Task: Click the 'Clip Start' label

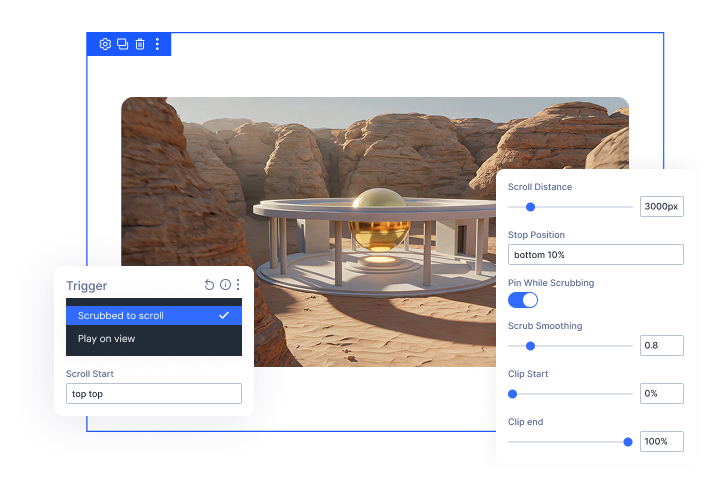Action: pyautogui.click(x=528, y=374)
